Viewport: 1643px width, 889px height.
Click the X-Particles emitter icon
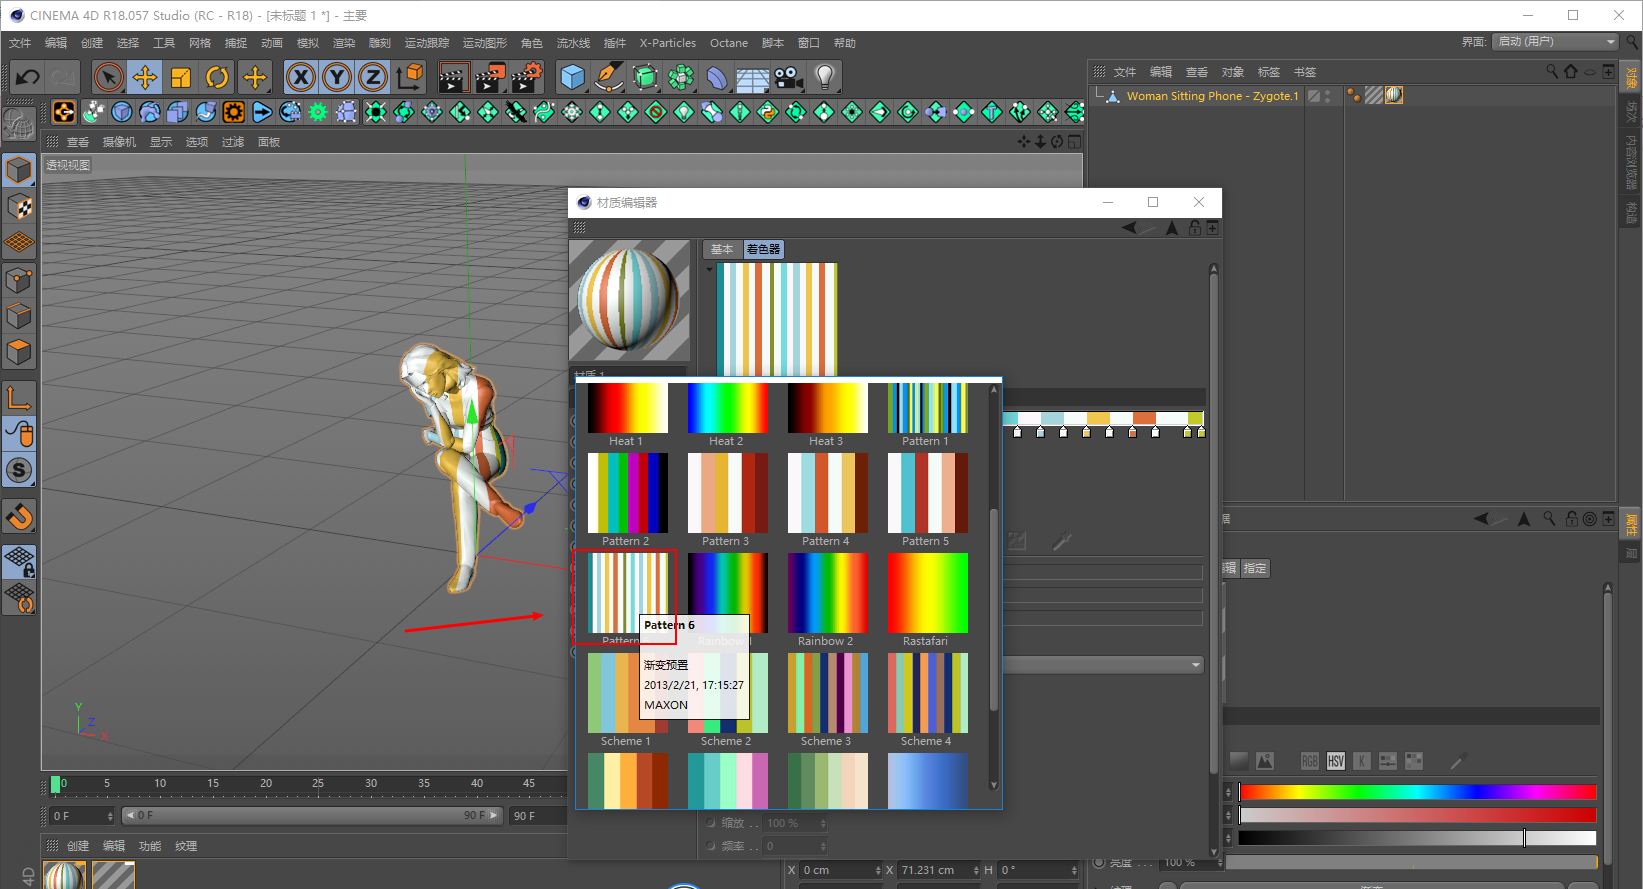(x=64, y=112)
